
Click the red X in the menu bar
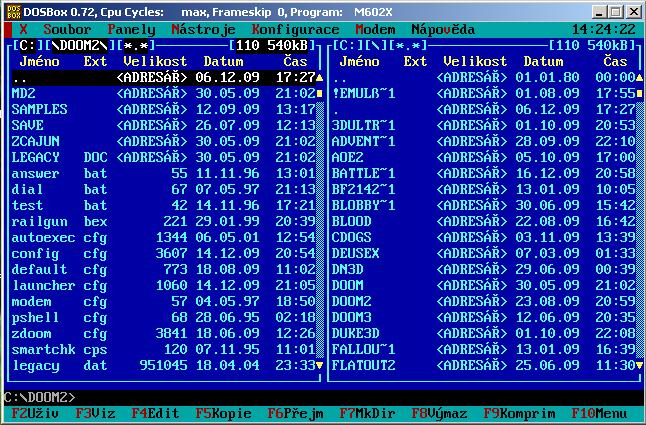[x=23, y=30]
